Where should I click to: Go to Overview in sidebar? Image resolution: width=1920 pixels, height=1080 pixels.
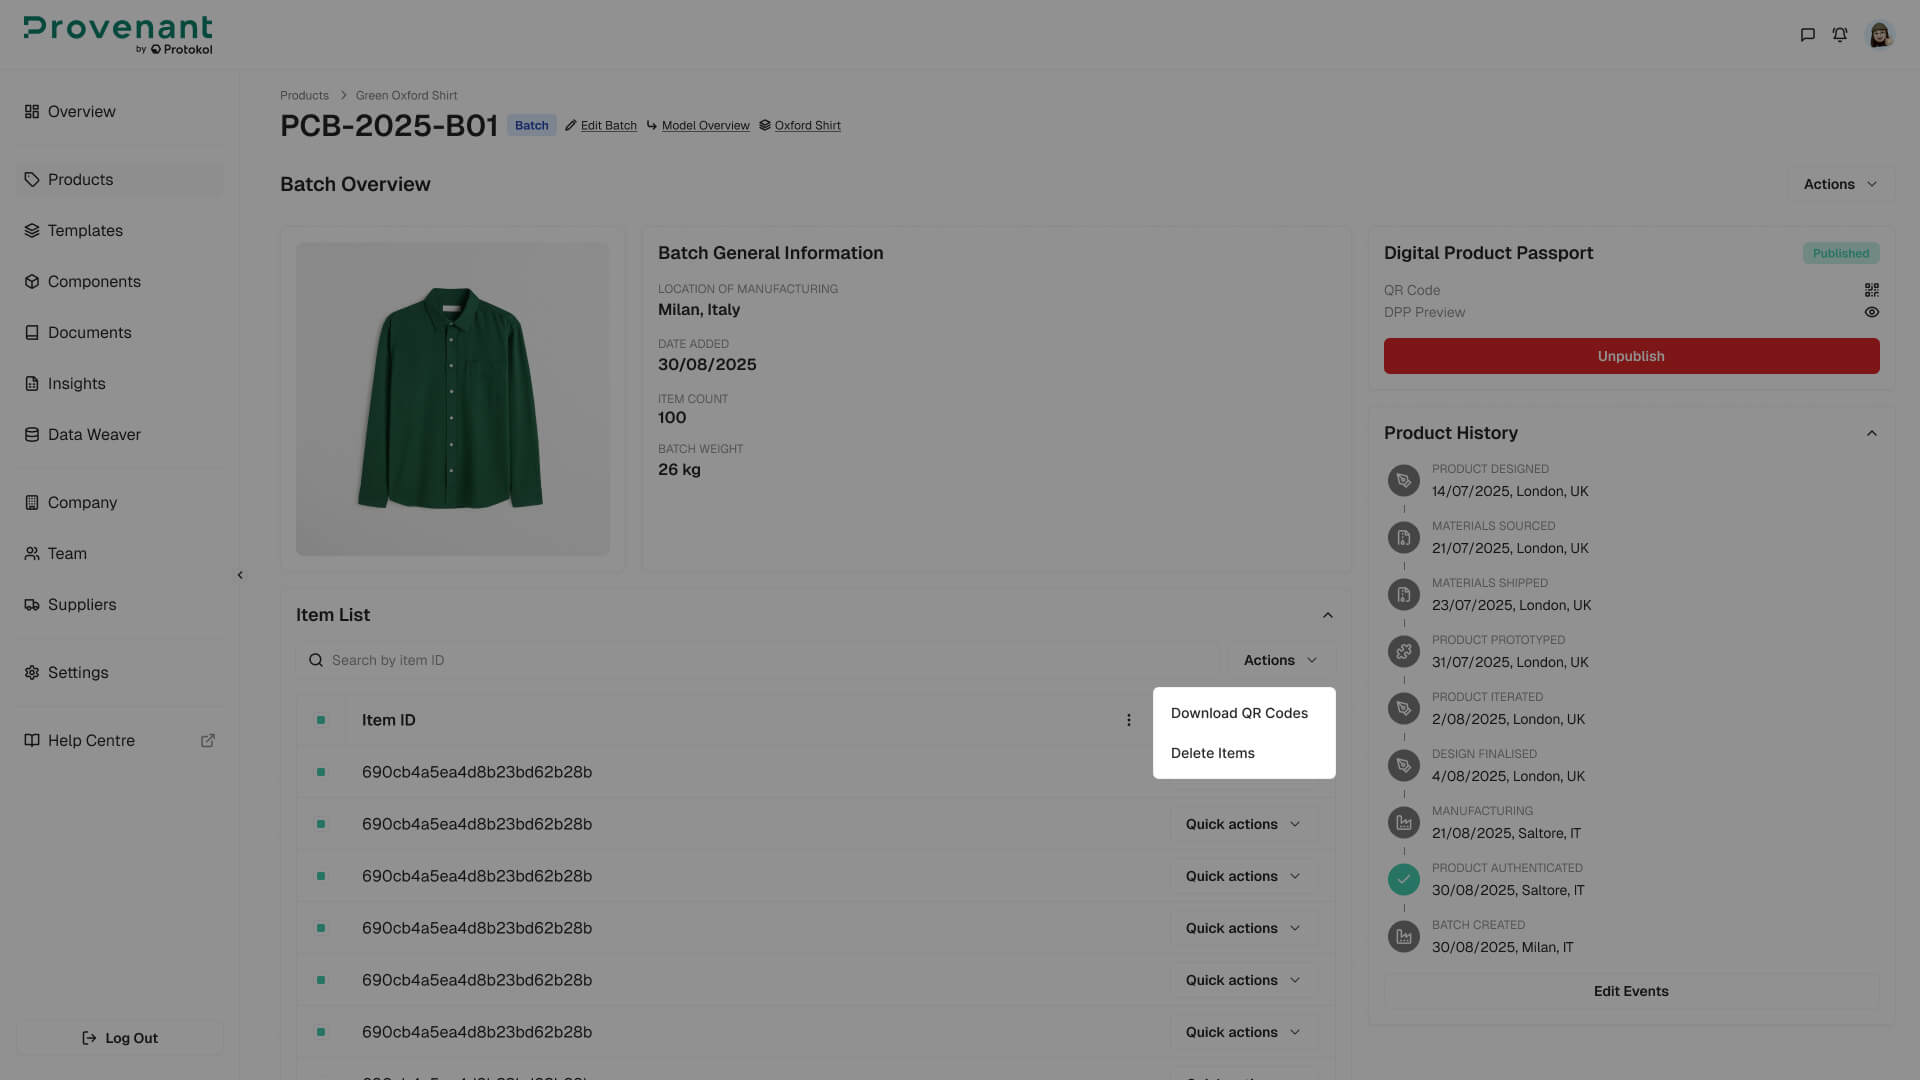tap(120, 112)
